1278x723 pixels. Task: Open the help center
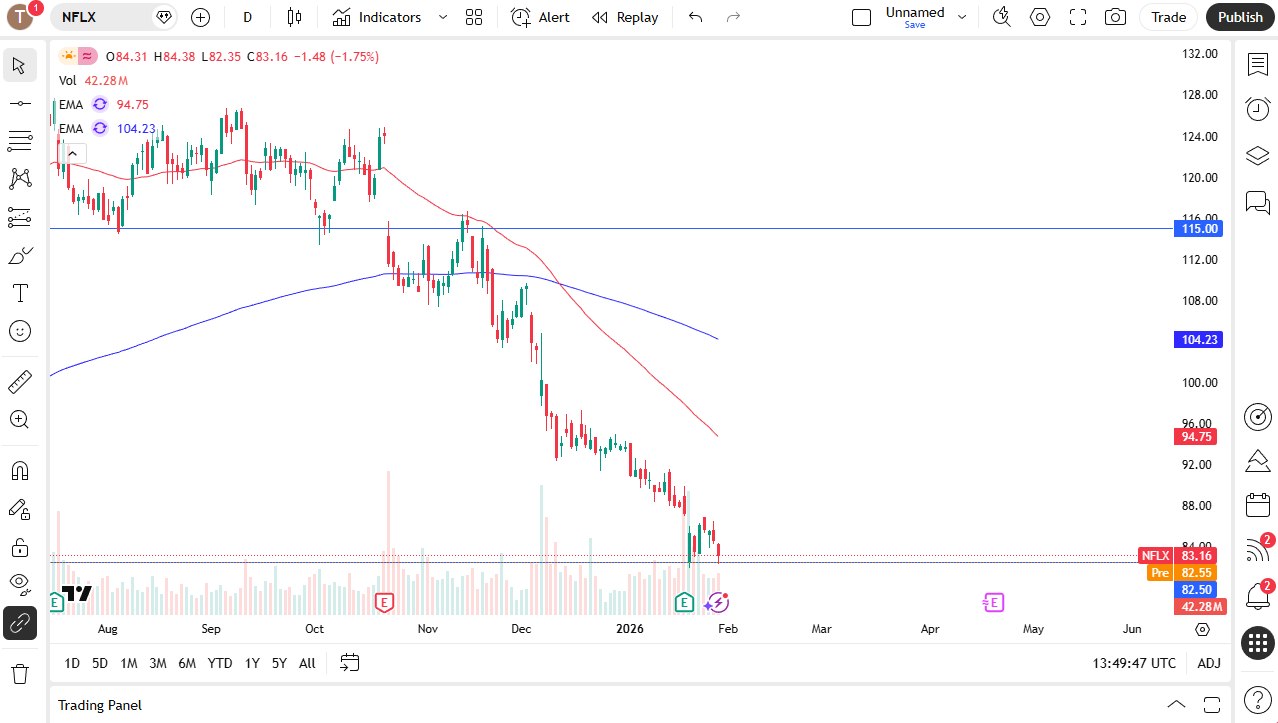point(1257,700)
